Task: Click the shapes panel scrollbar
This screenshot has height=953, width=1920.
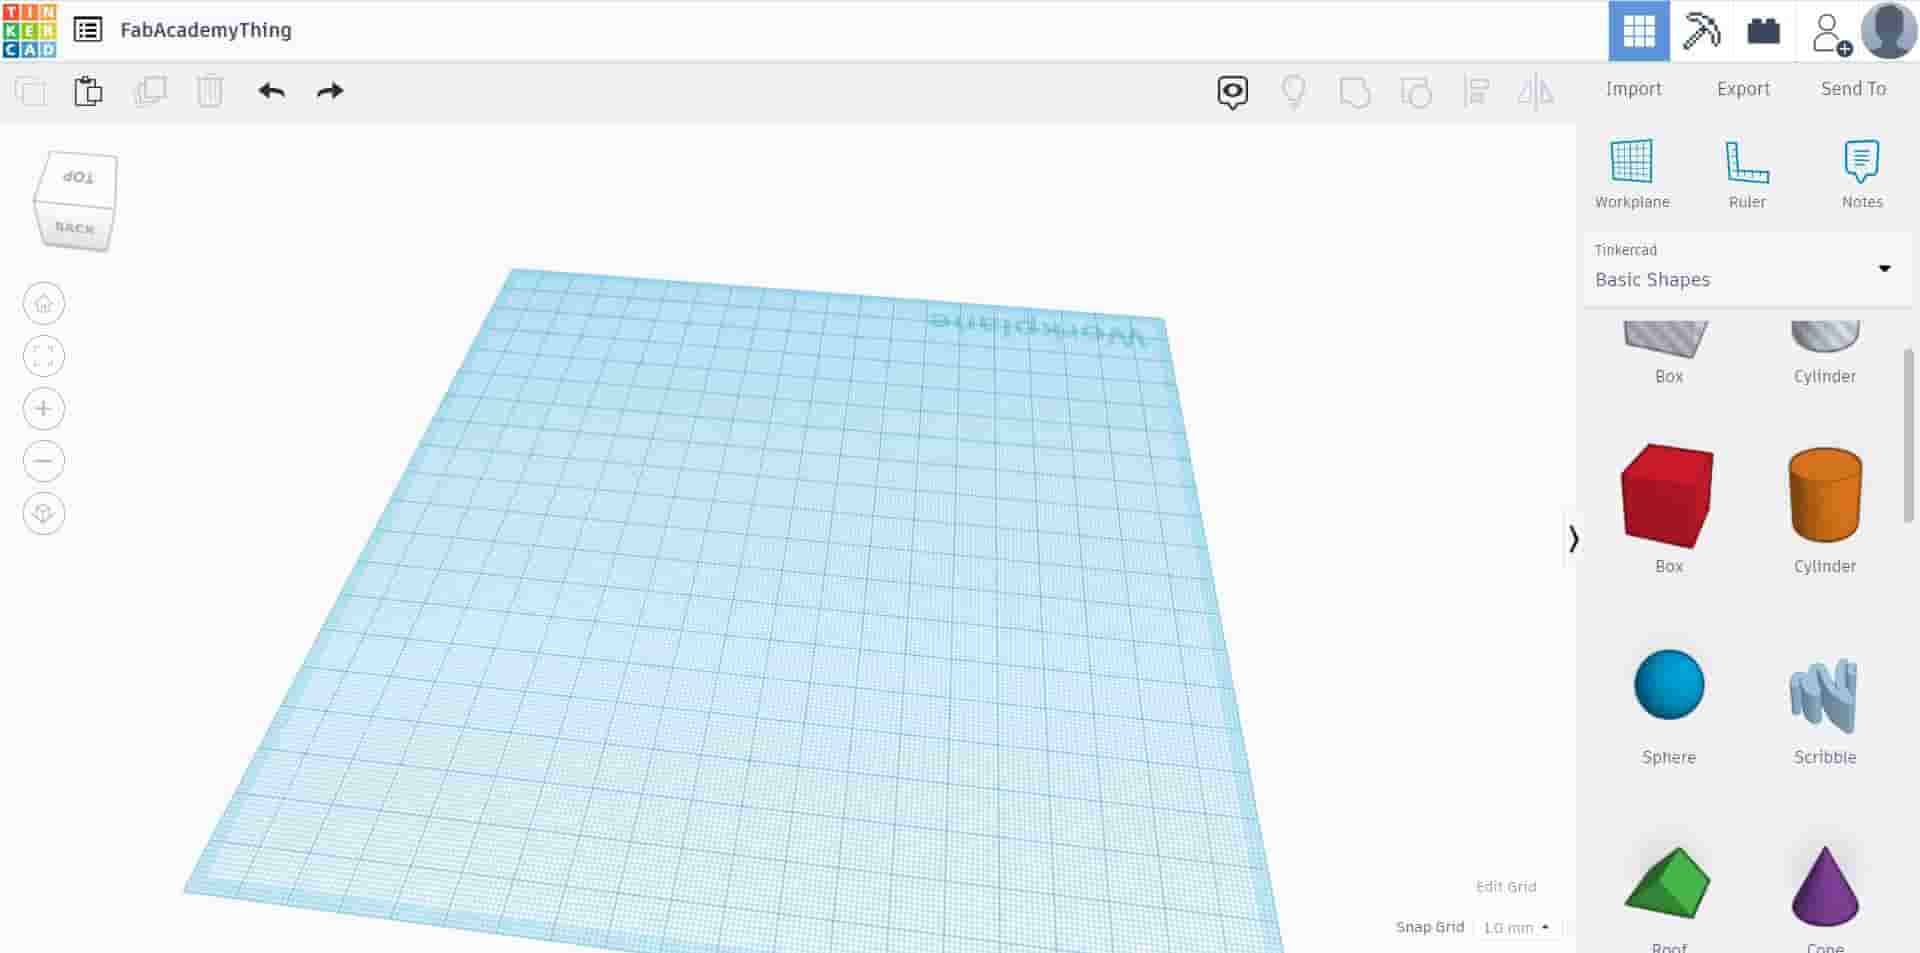Action: point(1909,434)
